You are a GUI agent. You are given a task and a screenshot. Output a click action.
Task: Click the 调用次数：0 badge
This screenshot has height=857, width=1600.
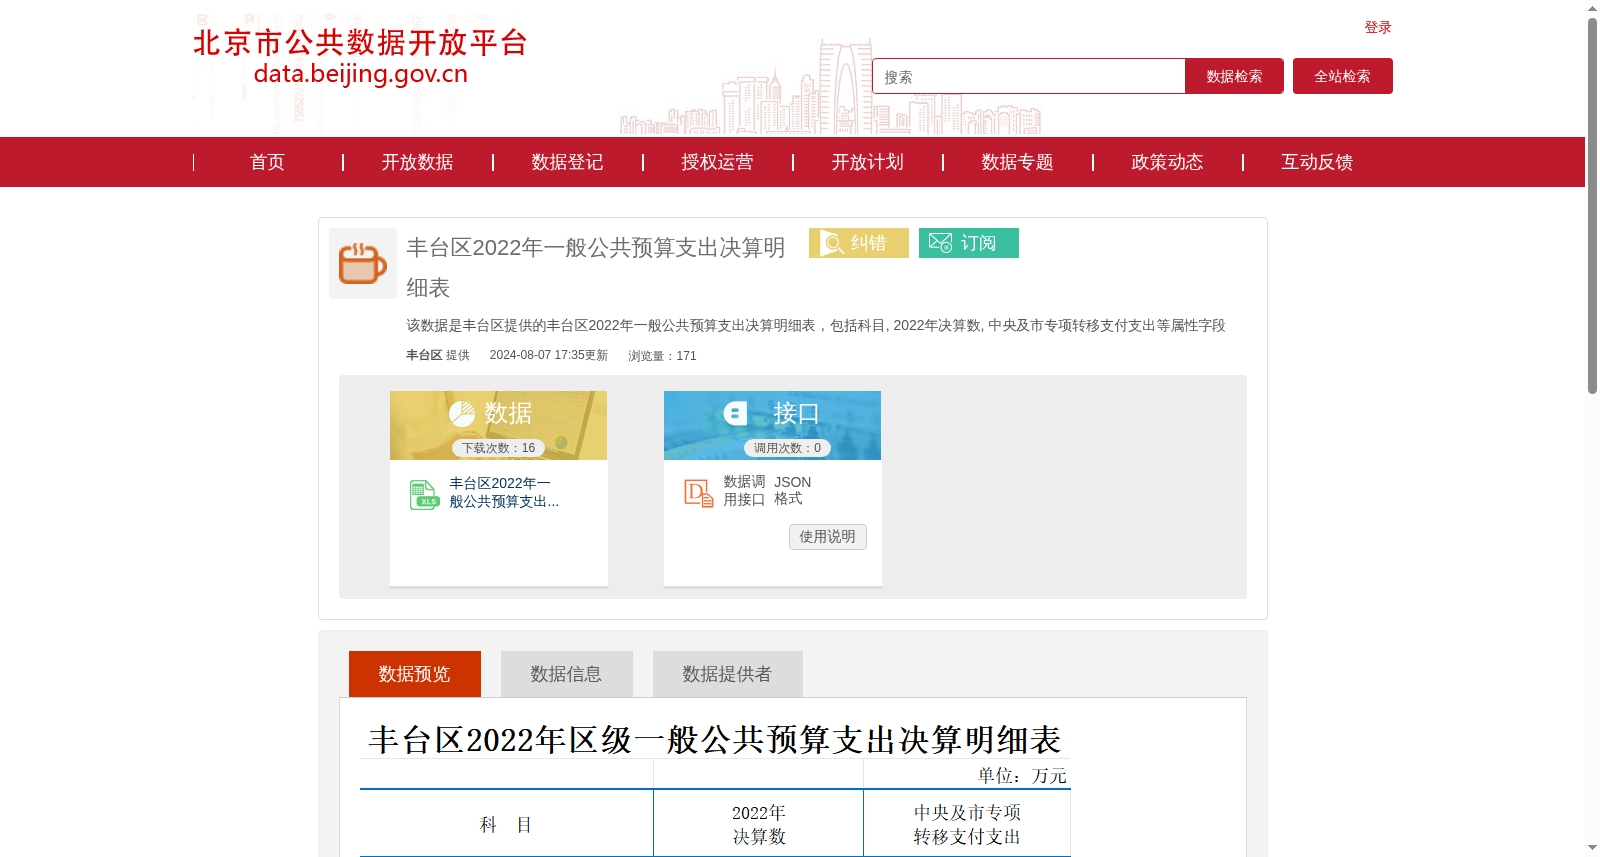coord(787,448)
